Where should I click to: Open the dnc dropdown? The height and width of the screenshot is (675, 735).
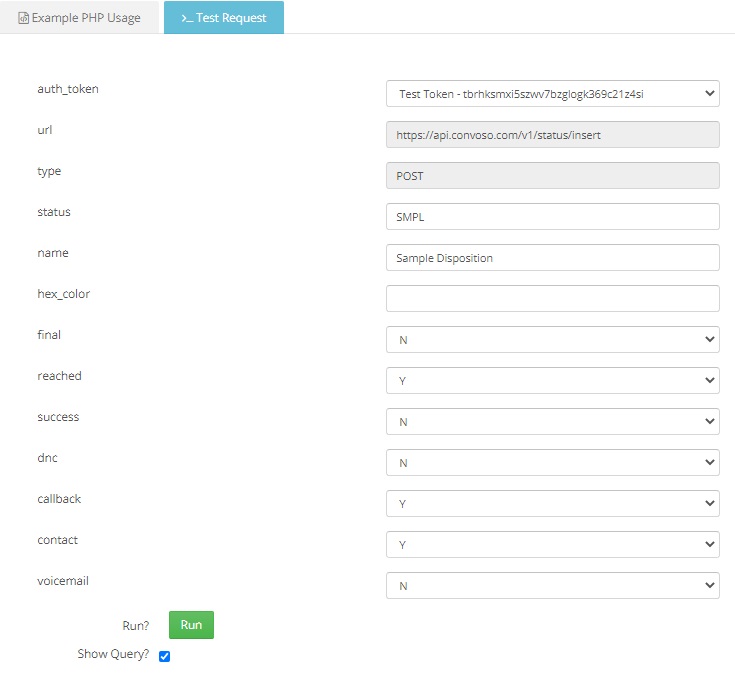coord(552,463)
